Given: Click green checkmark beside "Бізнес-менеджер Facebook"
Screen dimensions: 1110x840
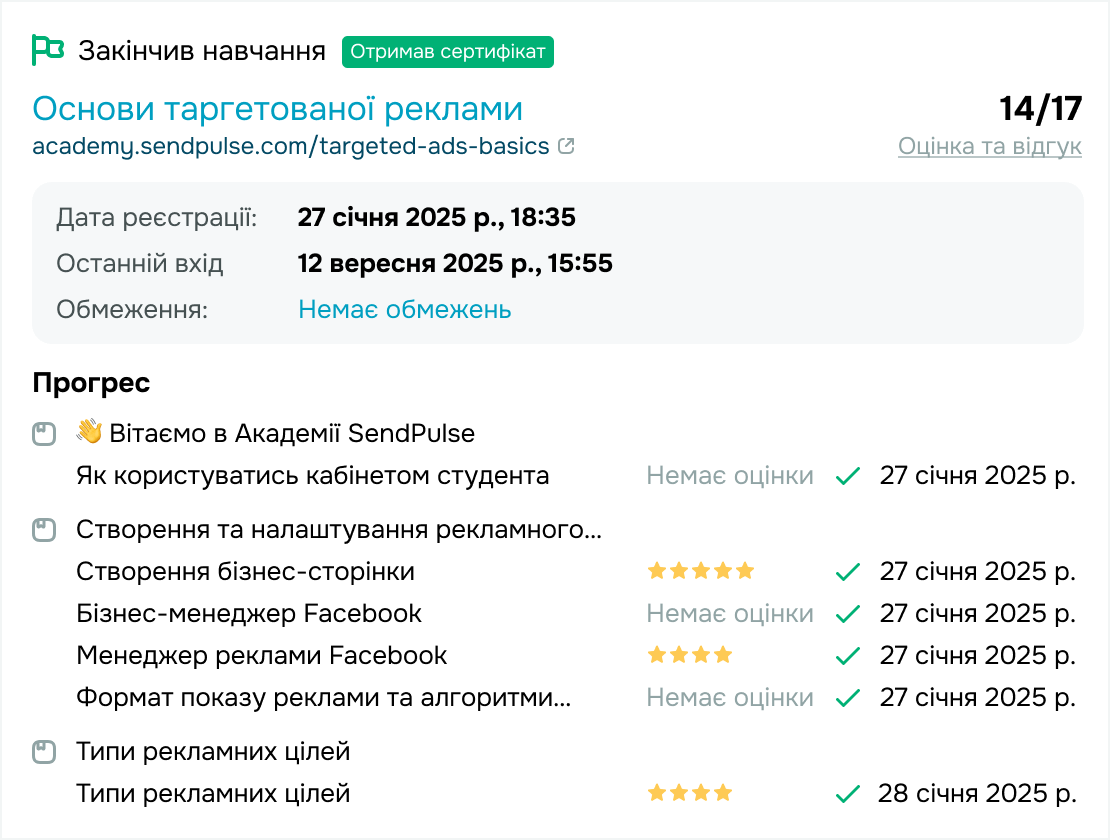Looking at the screenshot, I should 847,613.
